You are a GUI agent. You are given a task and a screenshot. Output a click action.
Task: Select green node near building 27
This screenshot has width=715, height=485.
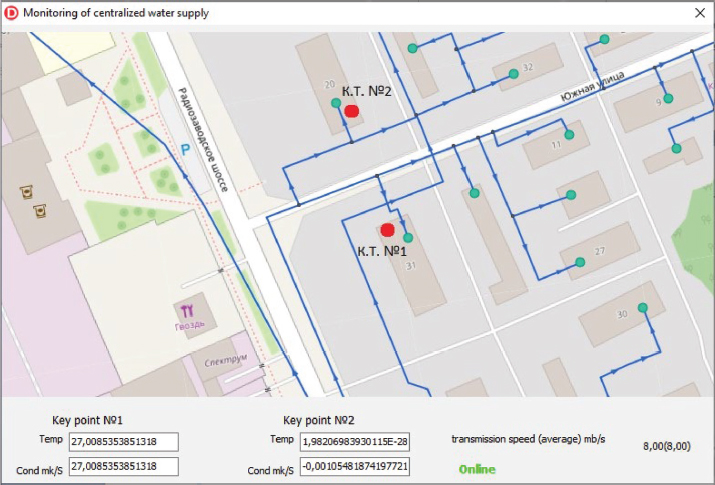pos(580,262)
